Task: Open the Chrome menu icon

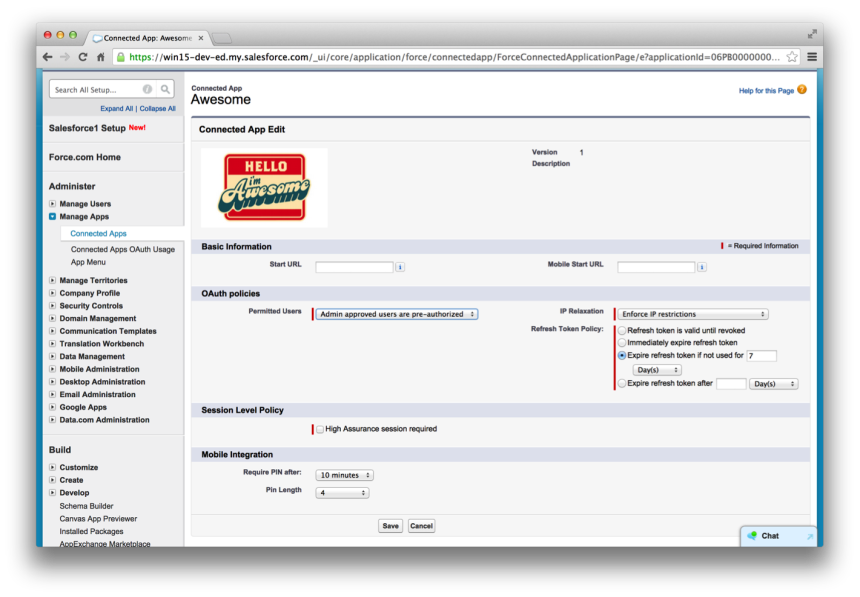Action: click(x=812, y=57)
